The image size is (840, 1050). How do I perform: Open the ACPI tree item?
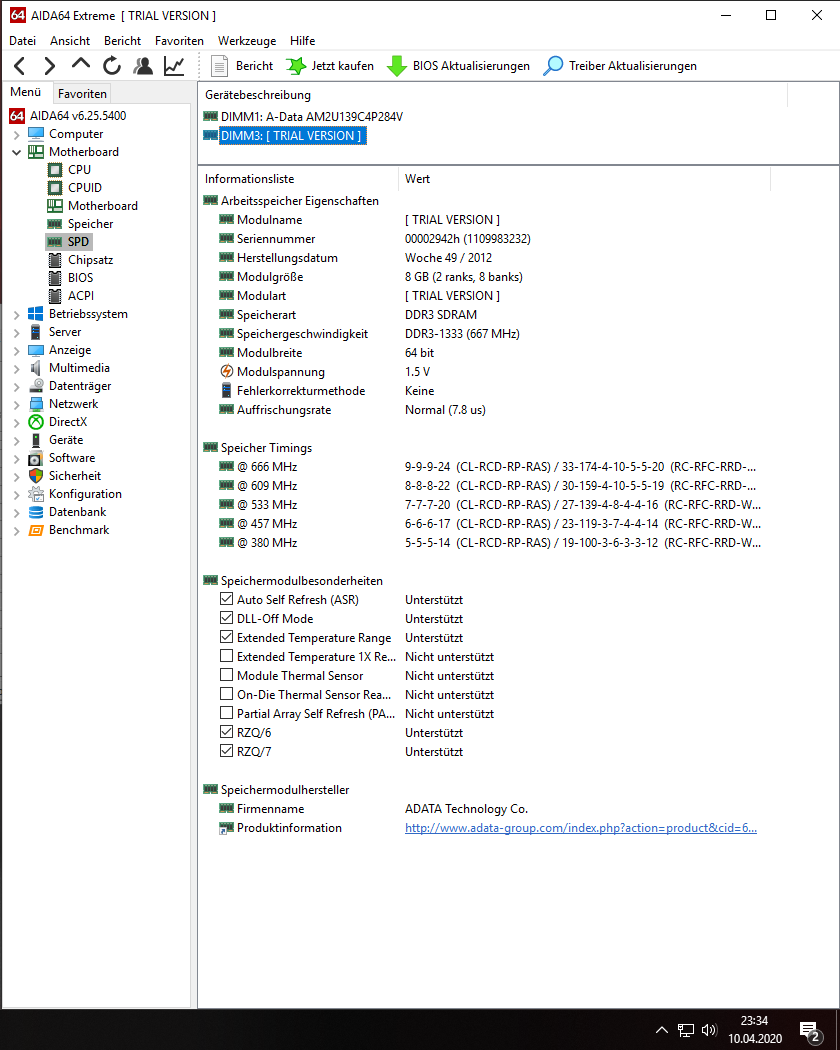80,296
